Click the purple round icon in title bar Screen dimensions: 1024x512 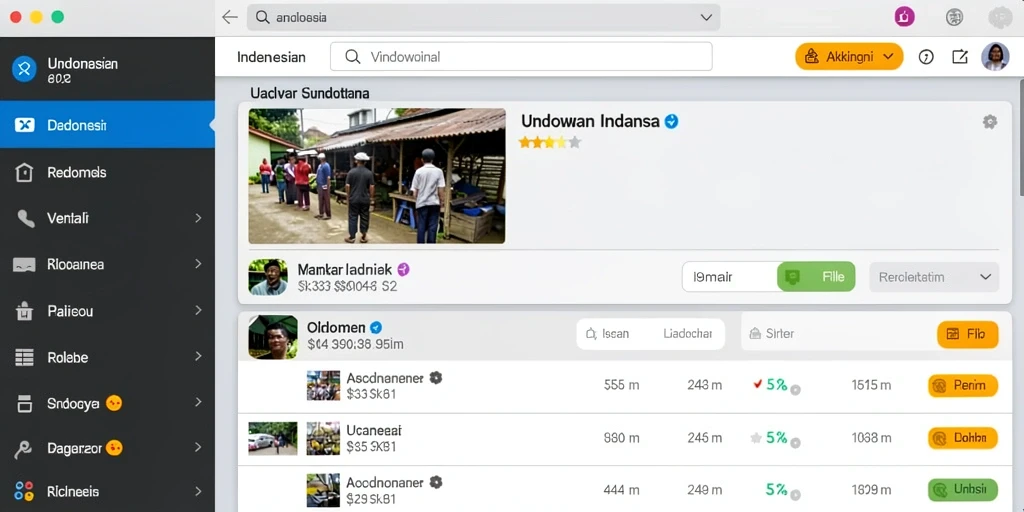[904, 18]
